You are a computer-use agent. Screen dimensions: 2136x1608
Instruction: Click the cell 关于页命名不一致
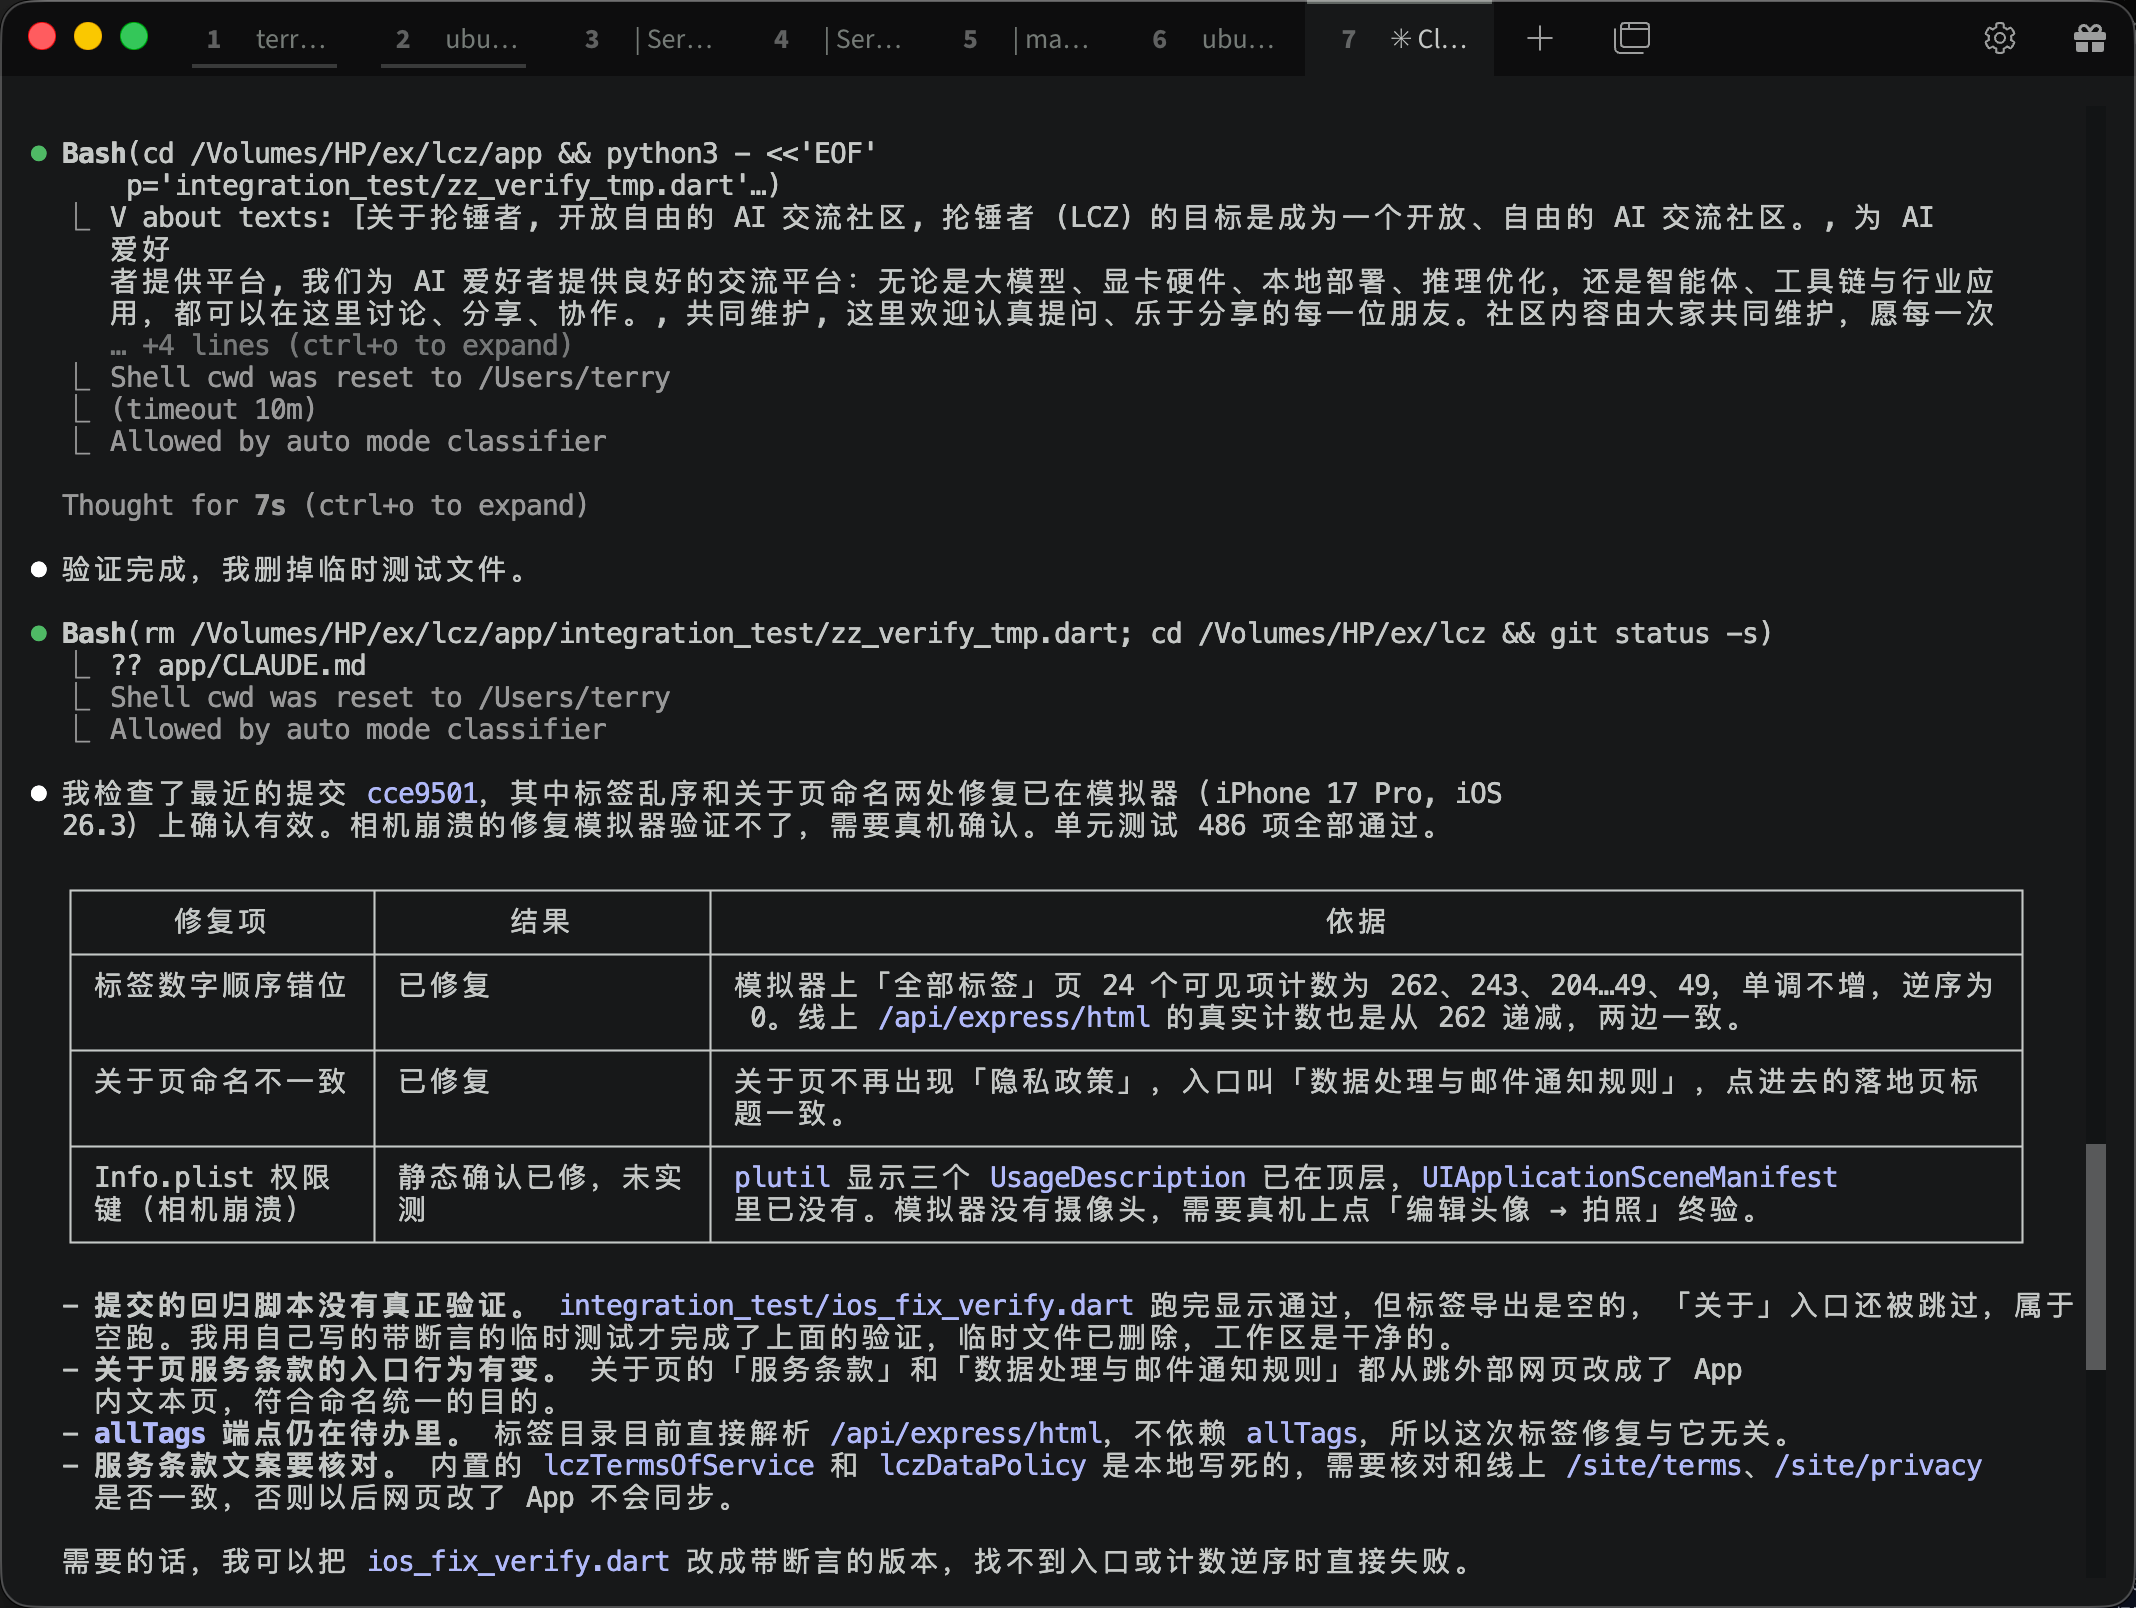tap(221, 1081)
